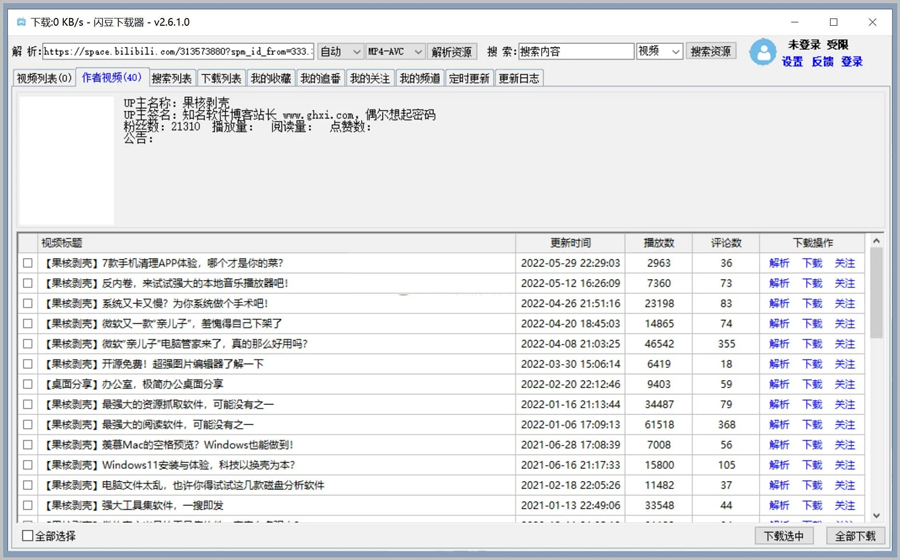Screen dimensions: 900x560
Task: Click 下载 for the 反内卷 video row
Action: coord(812,283)
